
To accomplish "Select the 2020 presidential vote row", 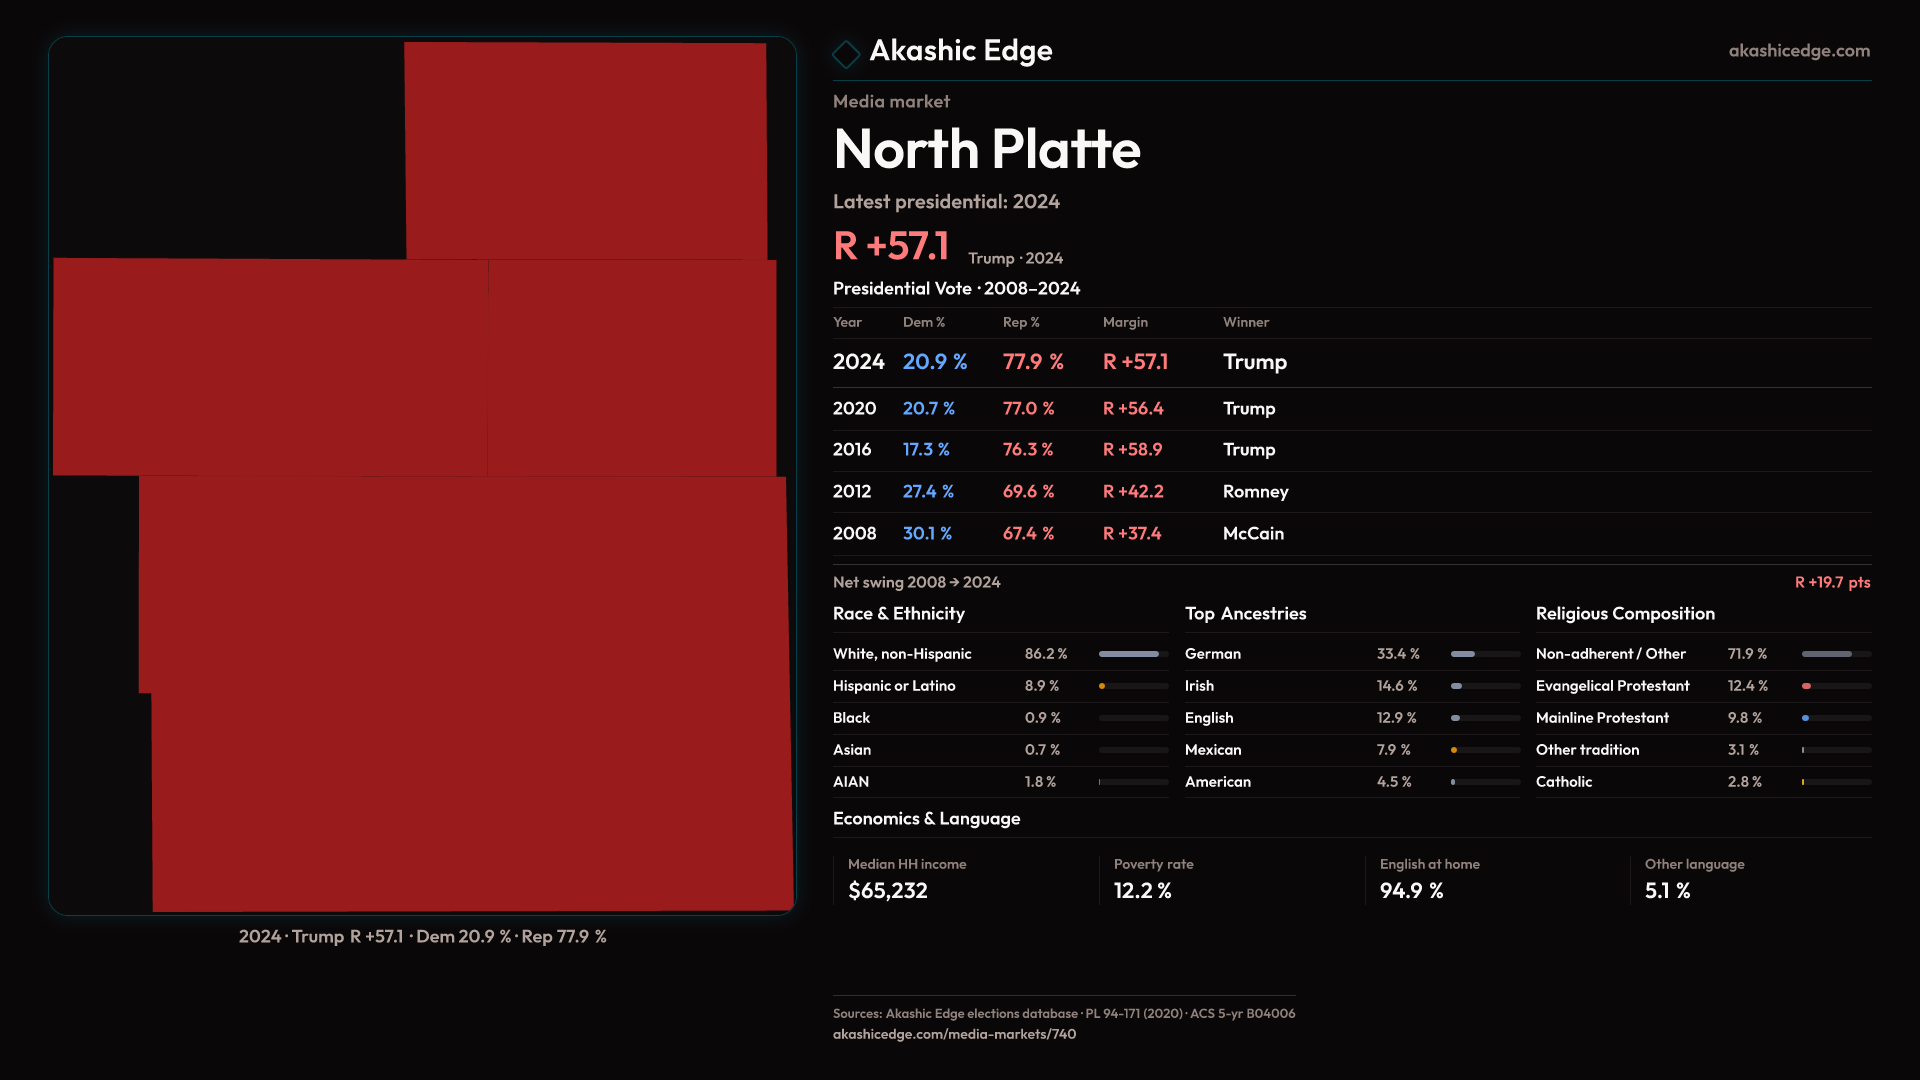I will click(1060, 409).
